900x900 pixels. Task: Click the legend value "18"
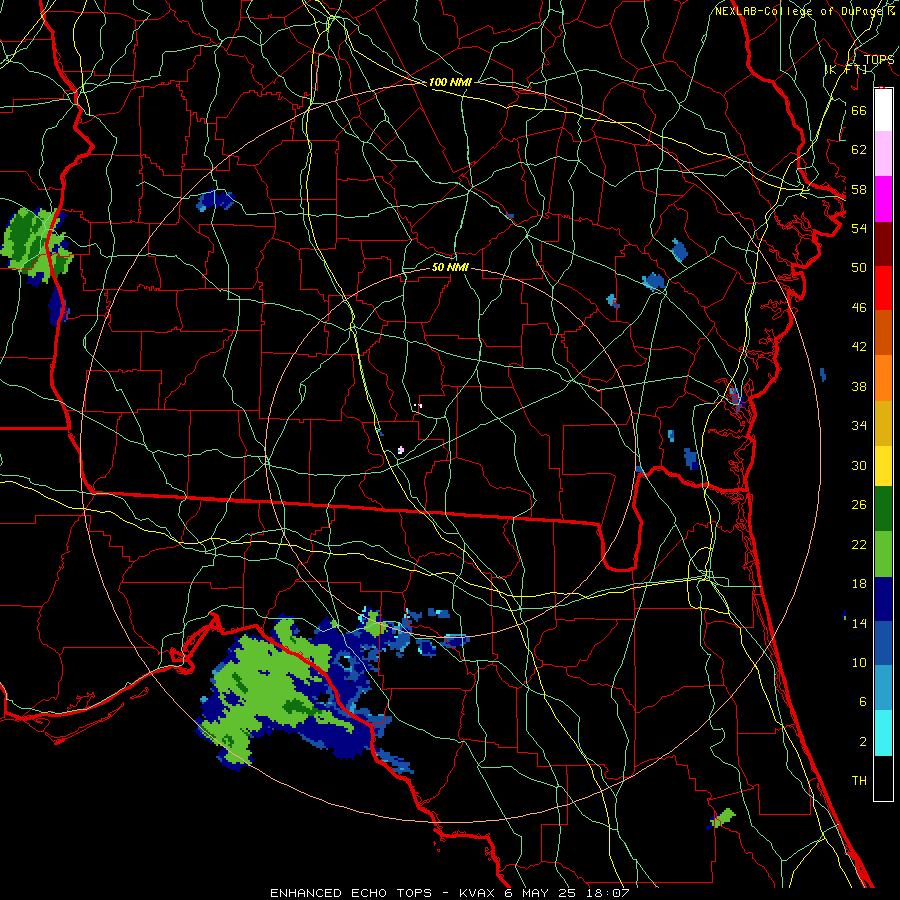(859, 584)
